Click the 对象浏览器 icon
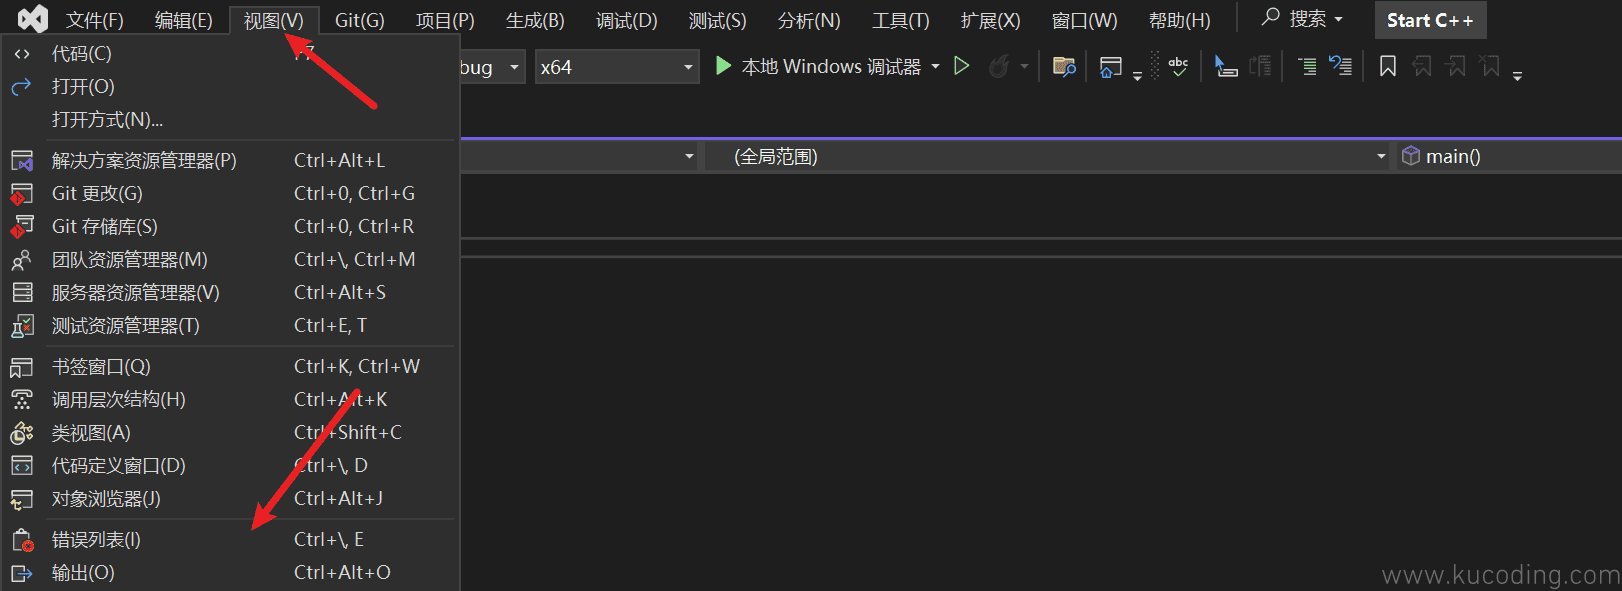The height and width of the screenshot is (591, 1622). [22, 499]
